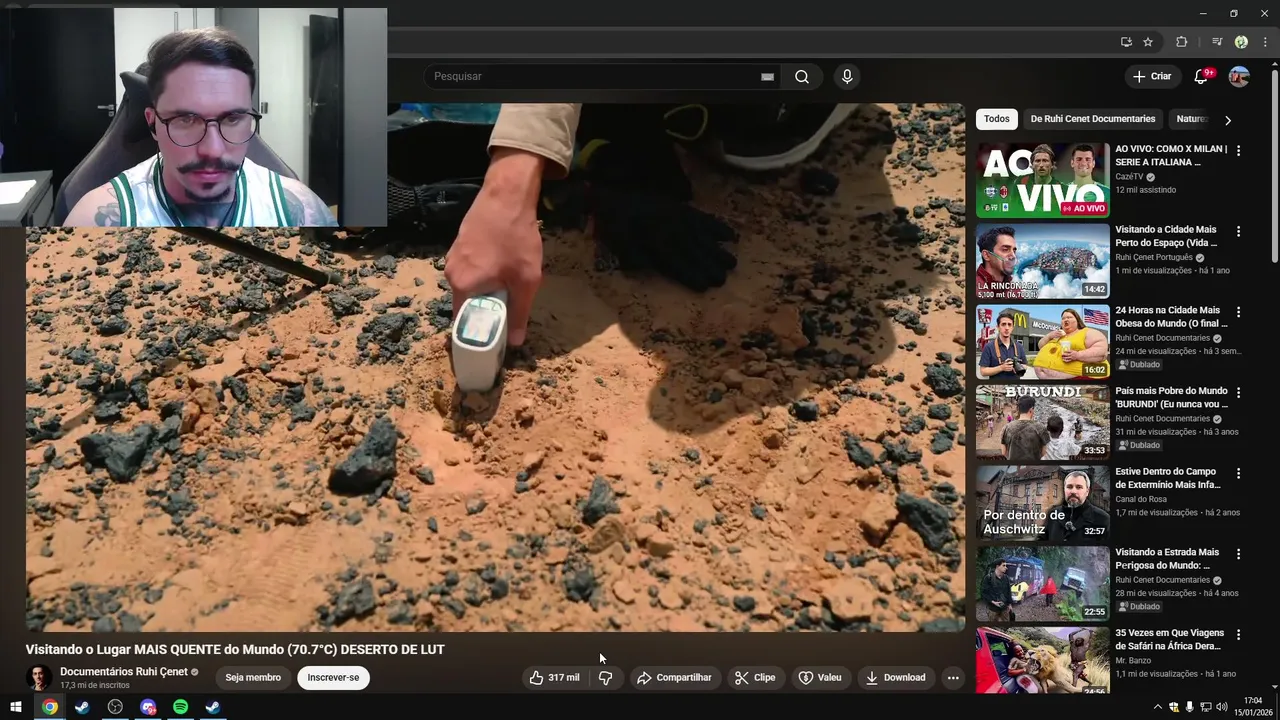1280x720 pixels.
Task: Open Discord from the taskbar
Action: point(148,707)
